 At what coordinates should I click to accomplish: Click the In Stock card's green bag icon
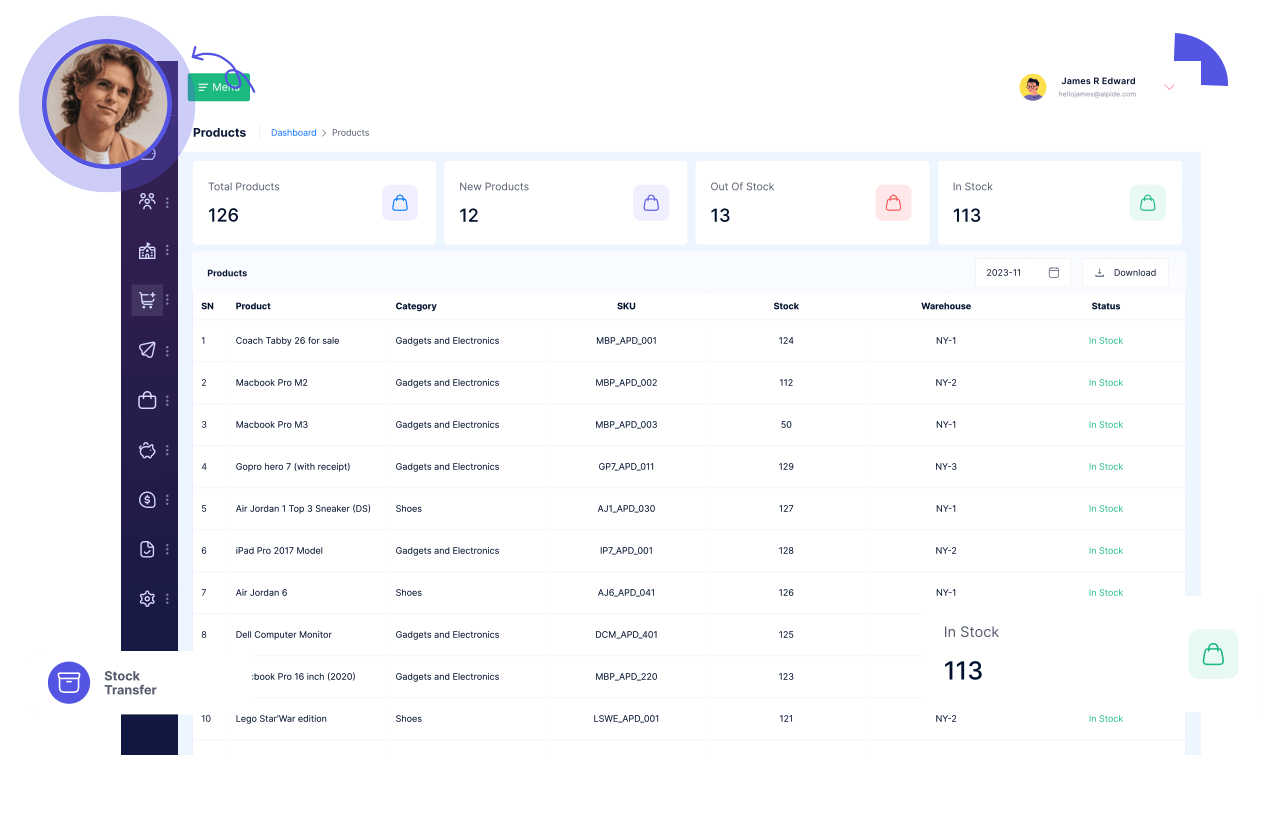point(1148,203)
